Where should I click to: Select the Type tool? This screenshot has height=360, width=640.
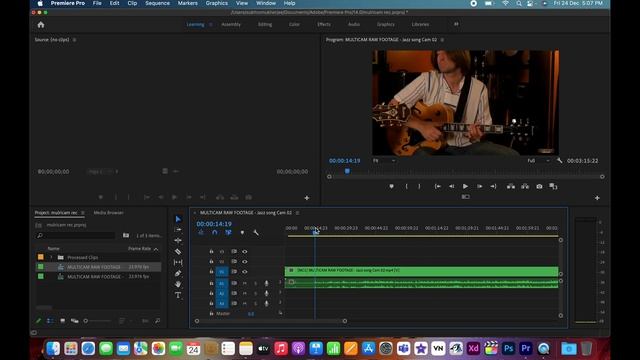178,295
